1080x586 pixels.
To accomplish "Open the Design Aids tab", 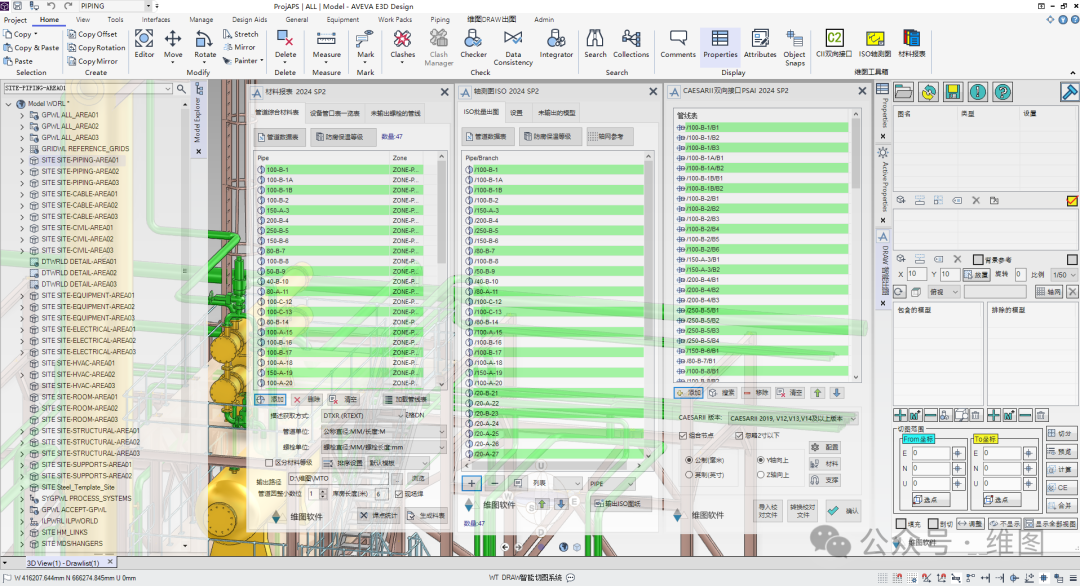I will coord(249,19).
